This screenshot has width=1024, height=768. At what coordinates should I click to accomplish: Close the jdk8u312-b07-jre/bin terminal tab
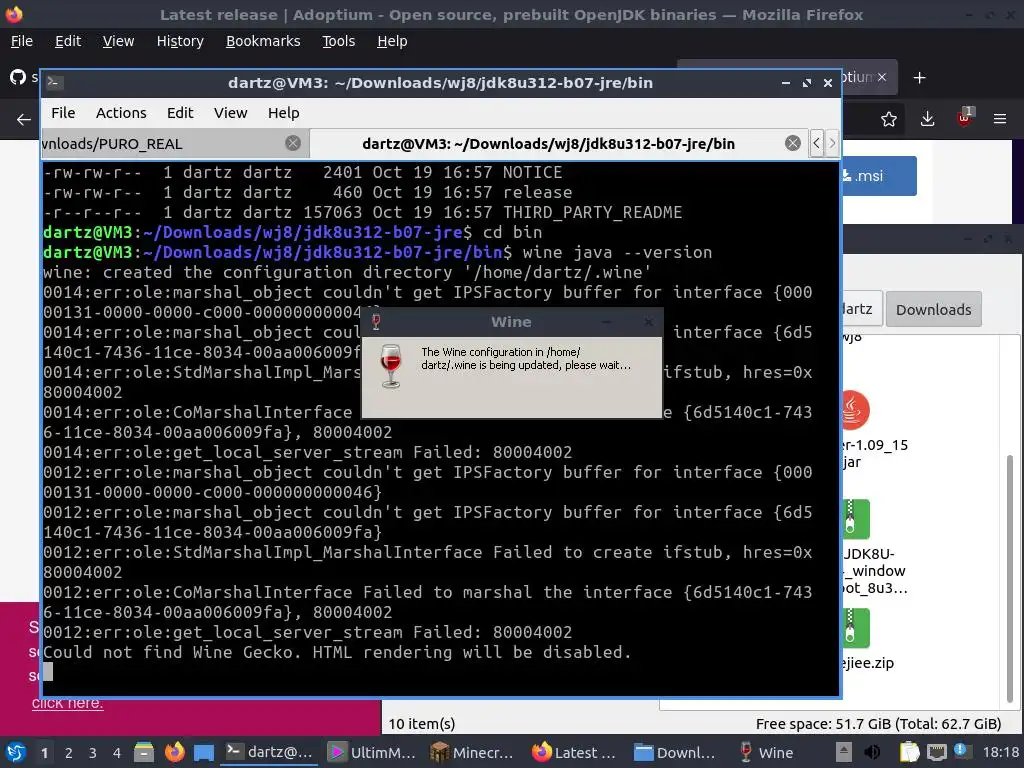[793, 143]
